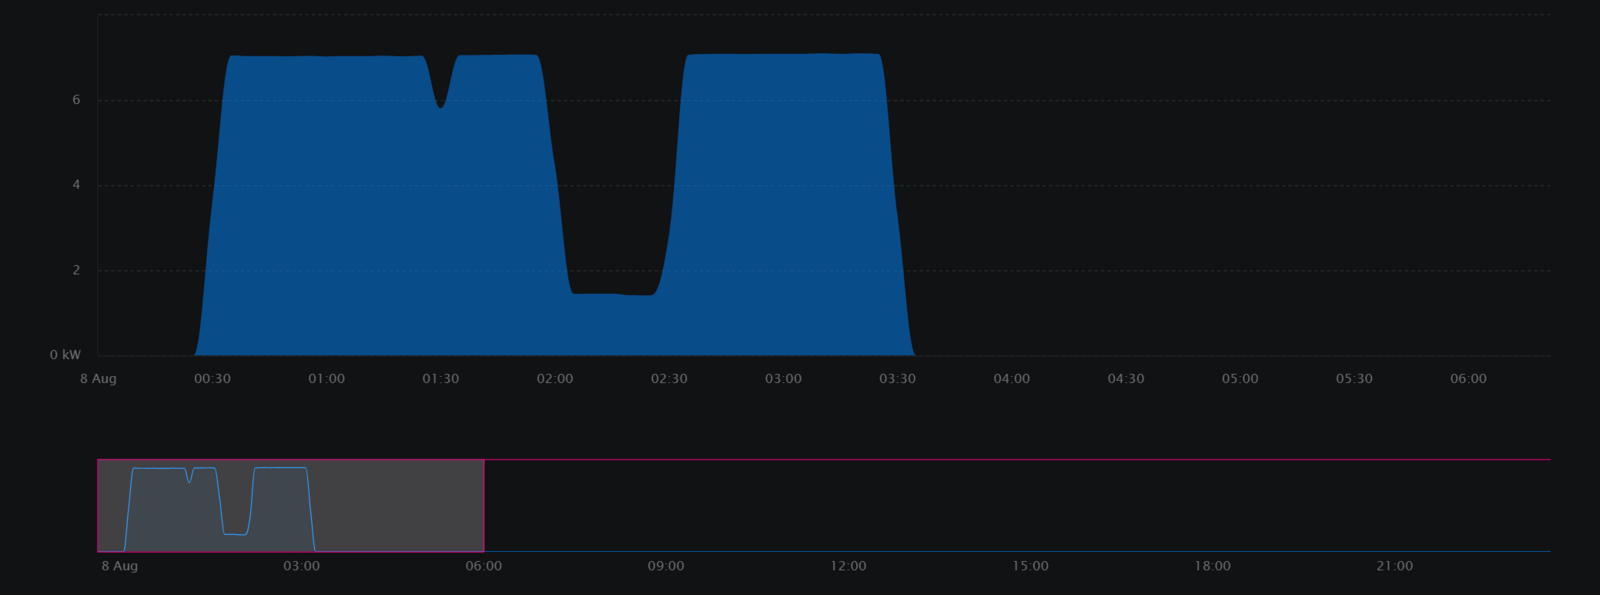This screenshot has height=595, width=1600.
Task: Click the grey range selector in the overview
Action: pyautogui.click(x=291, y=506)
